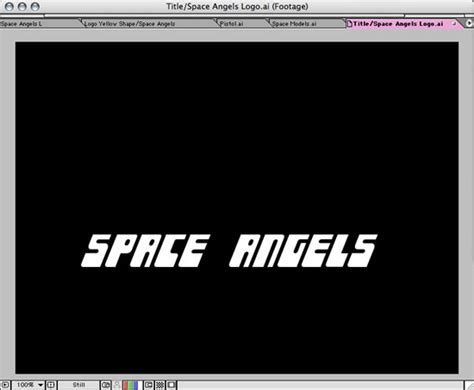Select the Space Models.ai tab

point(306,24)
